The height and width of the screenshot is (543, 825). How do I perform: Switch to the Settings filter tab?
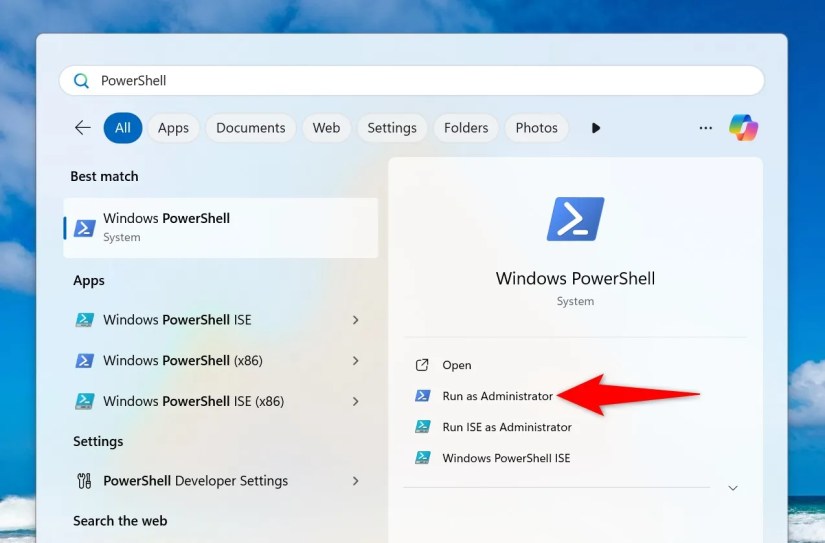coord(392,128)
